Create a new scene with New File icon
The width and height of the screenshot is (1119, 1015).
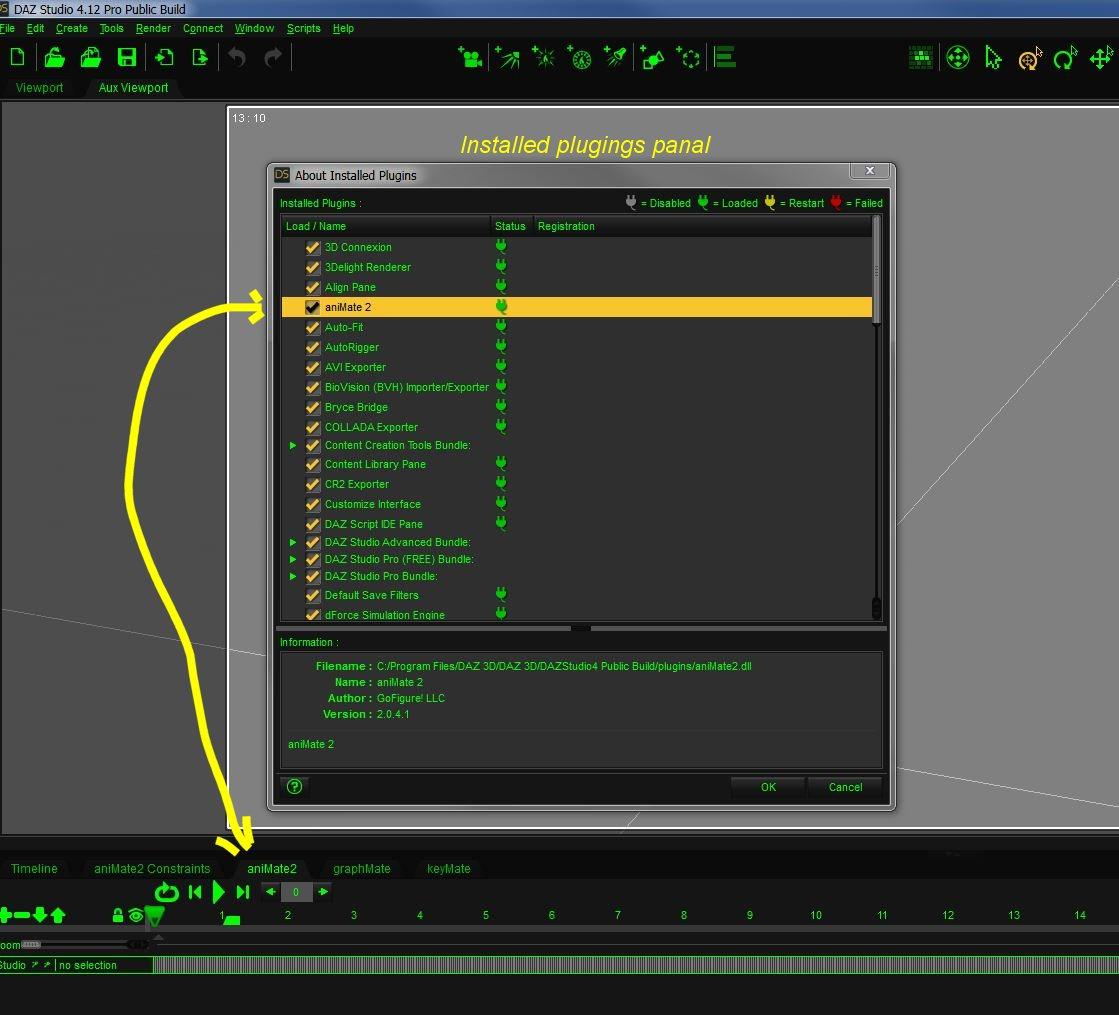17,57
